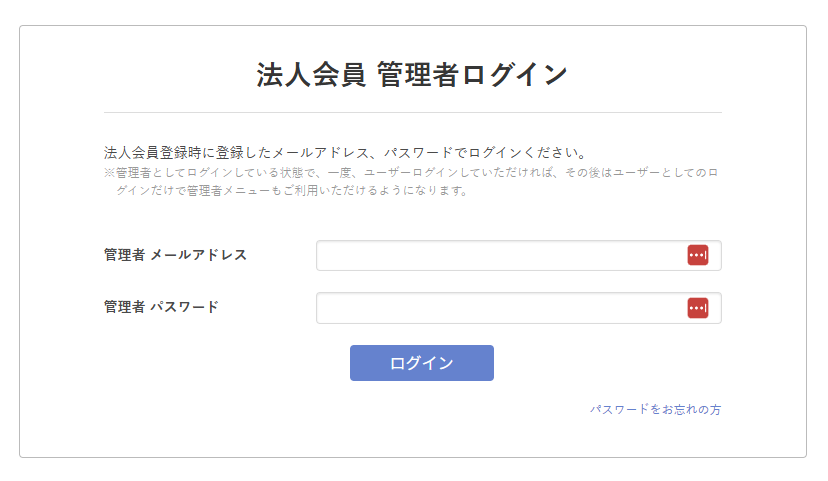Click the horizontal divider under the heading
This screenshot has height=481, width=828.
(x=412, y=113)
